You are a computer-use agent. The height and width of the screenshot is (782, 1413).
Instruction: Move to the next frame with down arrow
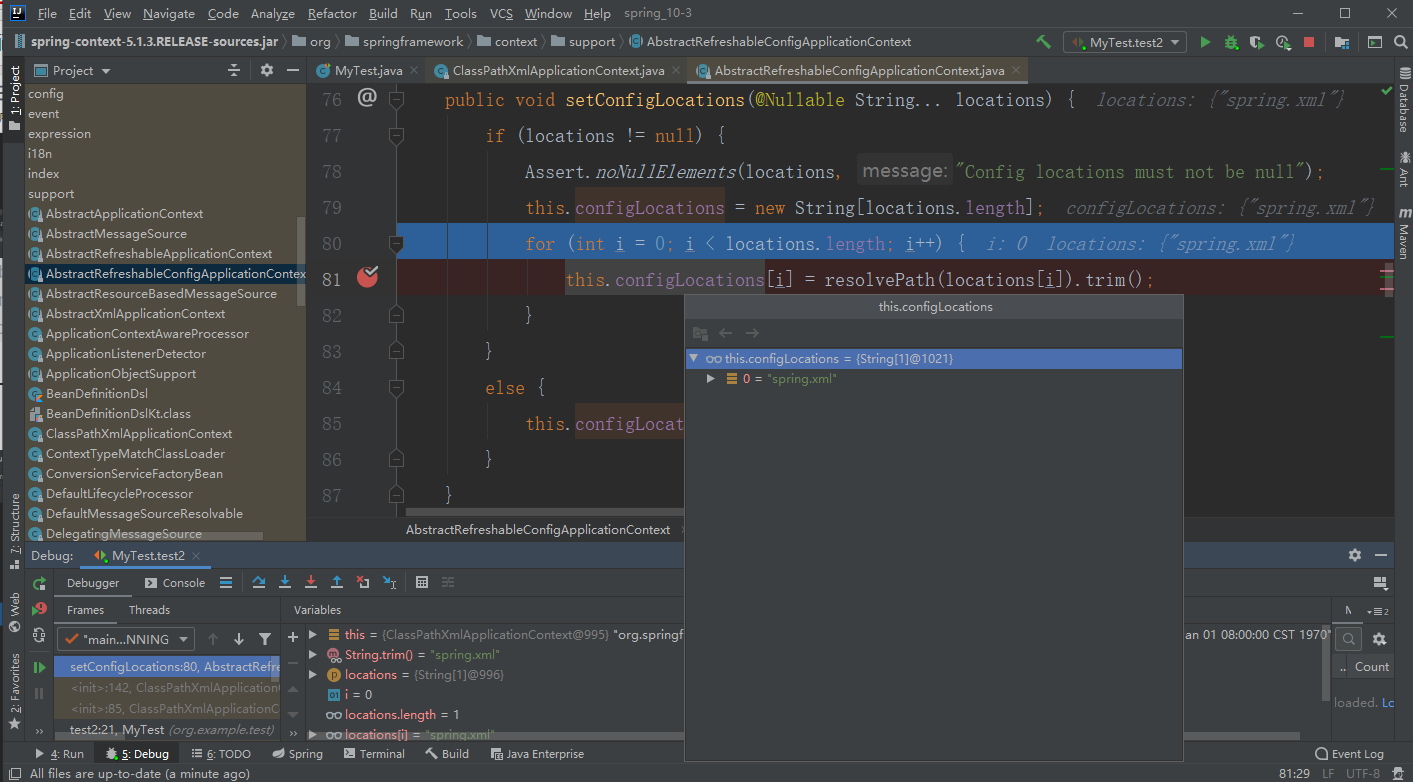tap(239, 639)
